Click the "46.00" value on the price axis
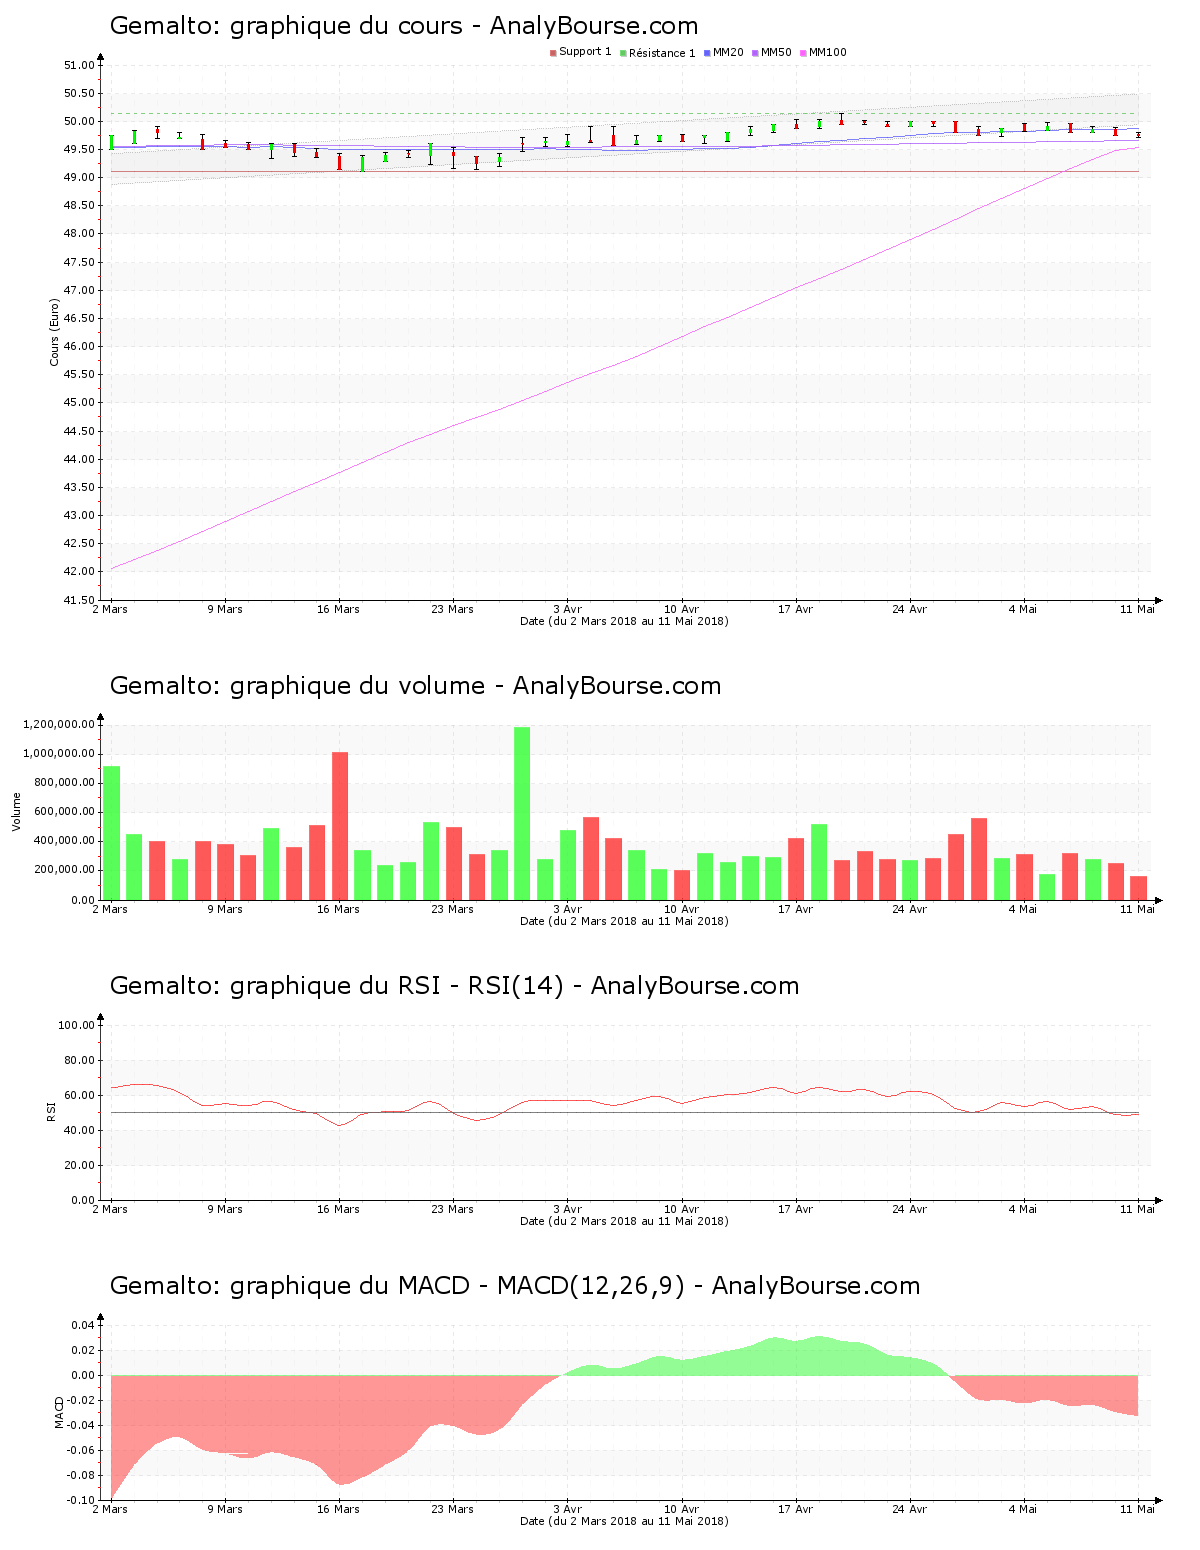Viewport: 1200px width, 1550px height. [79, 346]
